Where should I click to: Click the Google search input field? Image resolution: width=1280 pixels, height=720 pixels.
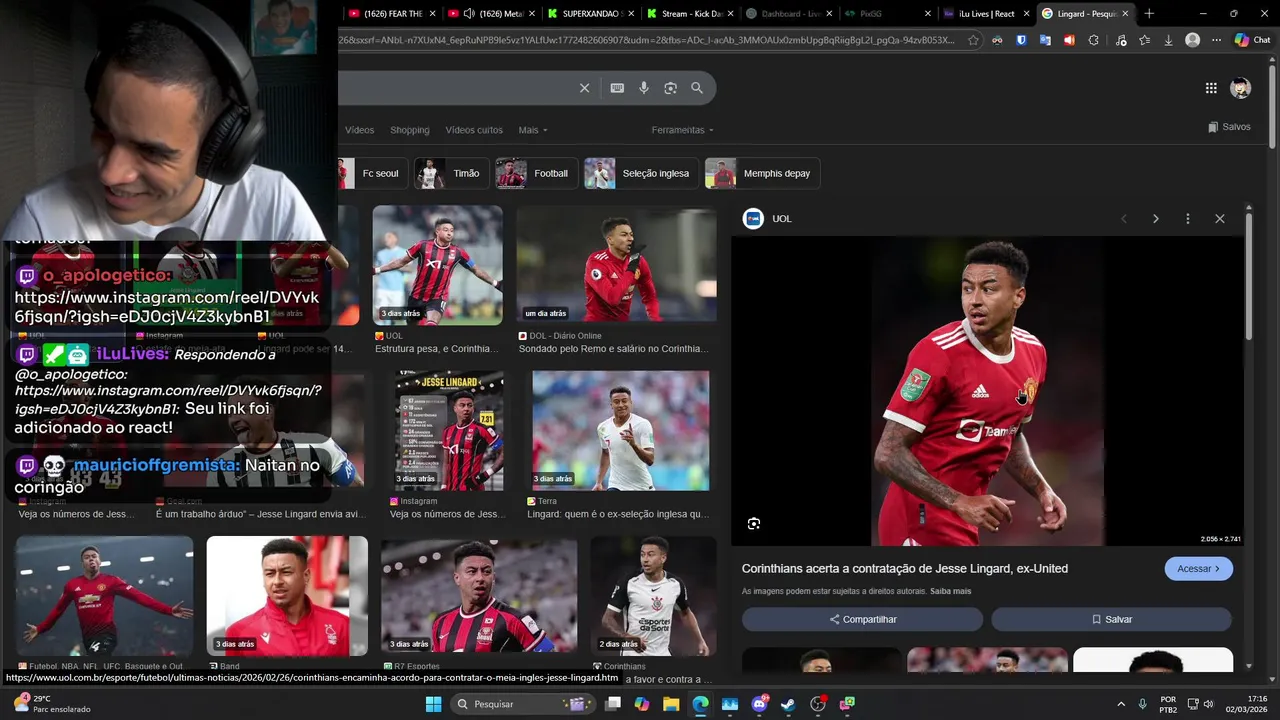(455, 88)
